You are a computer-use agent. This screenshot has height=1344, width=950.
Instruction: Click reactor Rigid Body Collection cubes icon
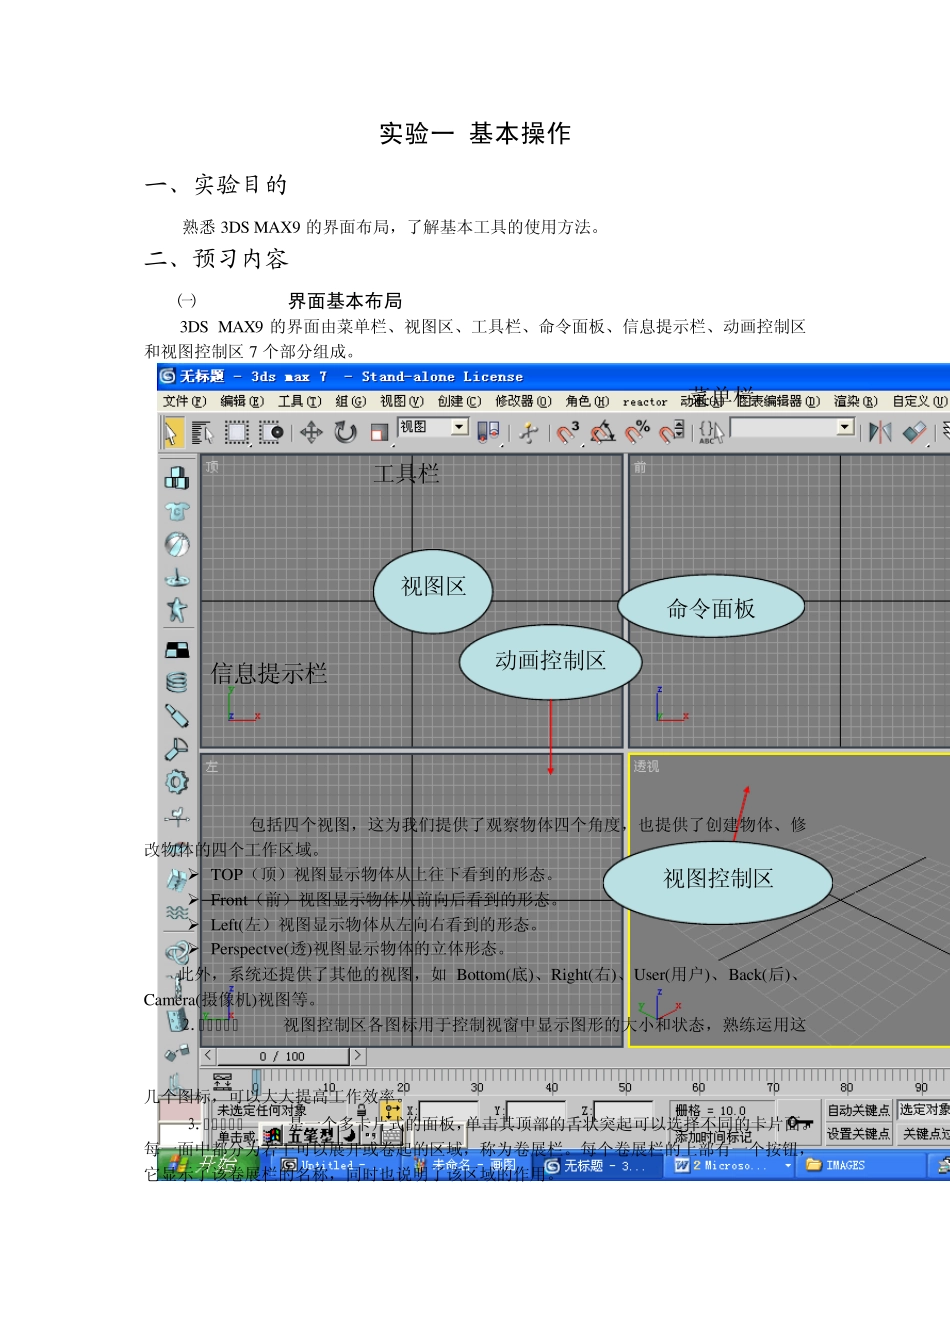click(177, 478)
